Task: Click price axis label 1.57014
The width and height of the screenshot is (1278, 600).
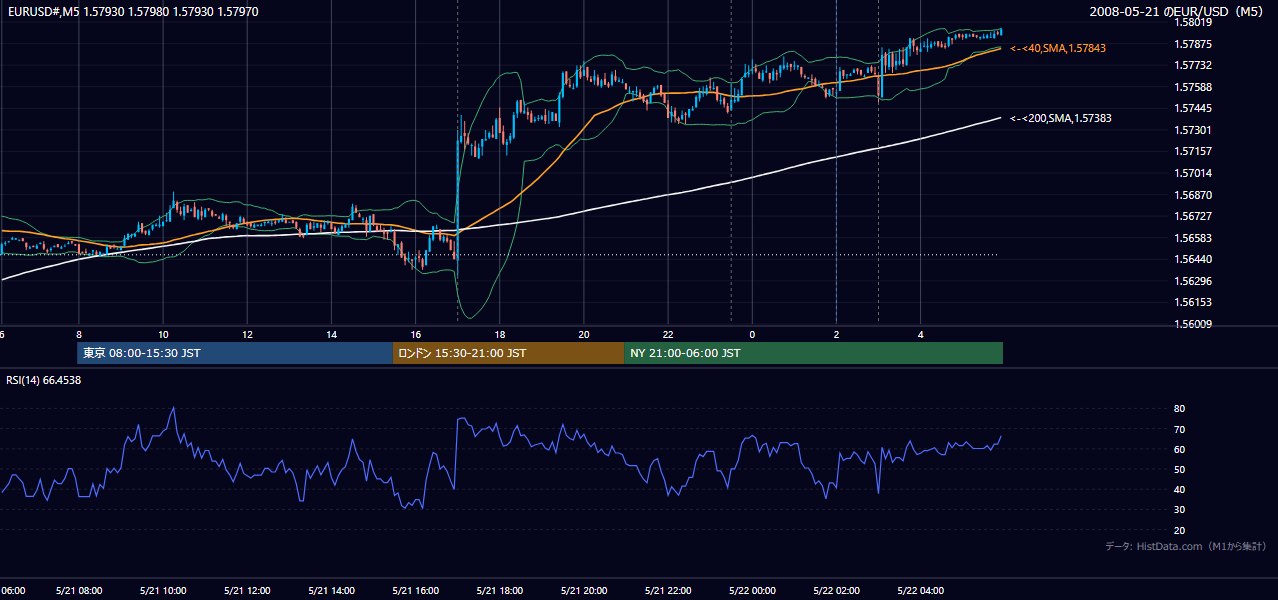Action: click(x=1191, y=173)
